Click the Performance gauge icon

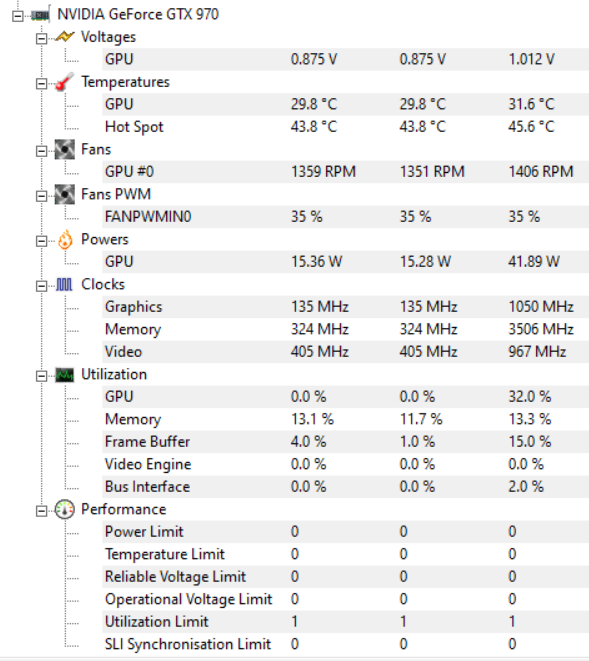tap(65, 509)
